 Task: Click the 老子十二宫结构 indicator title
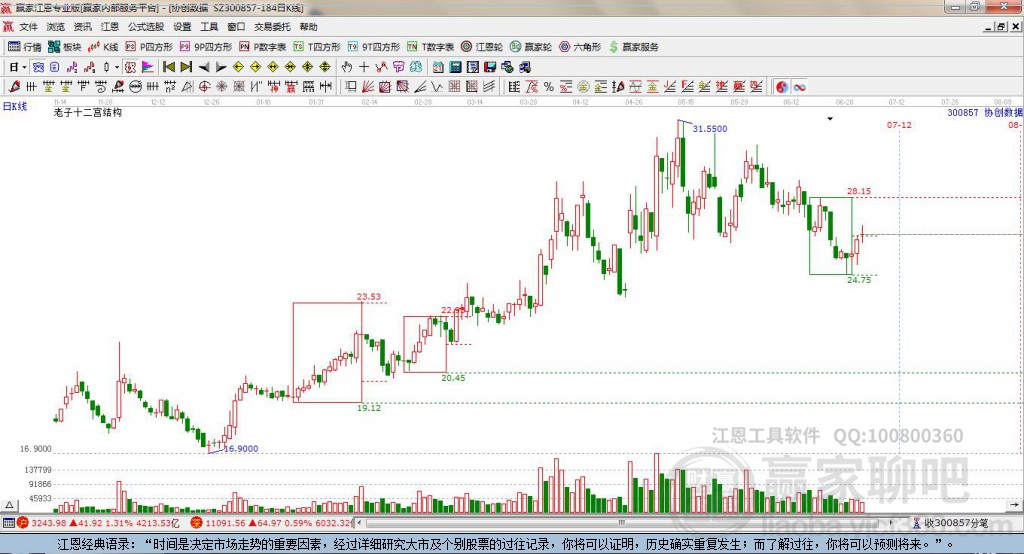point(88,112)
